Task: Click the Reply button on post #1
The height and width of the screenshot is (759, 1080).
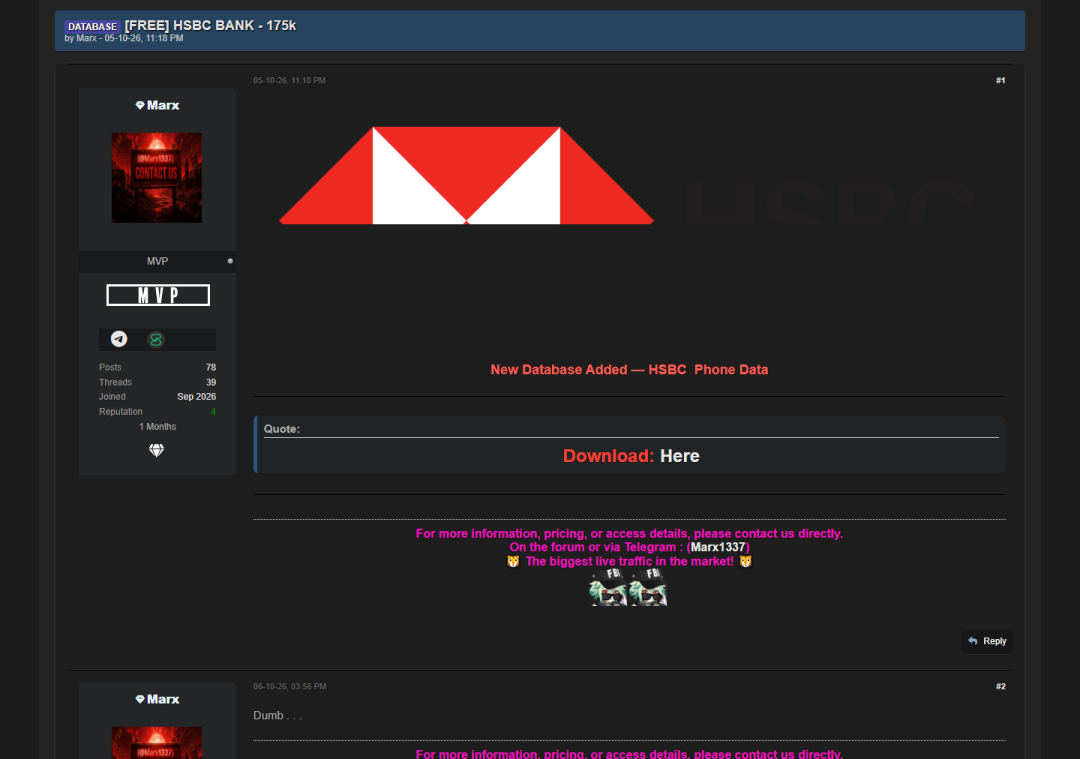Action: point(987,641)
